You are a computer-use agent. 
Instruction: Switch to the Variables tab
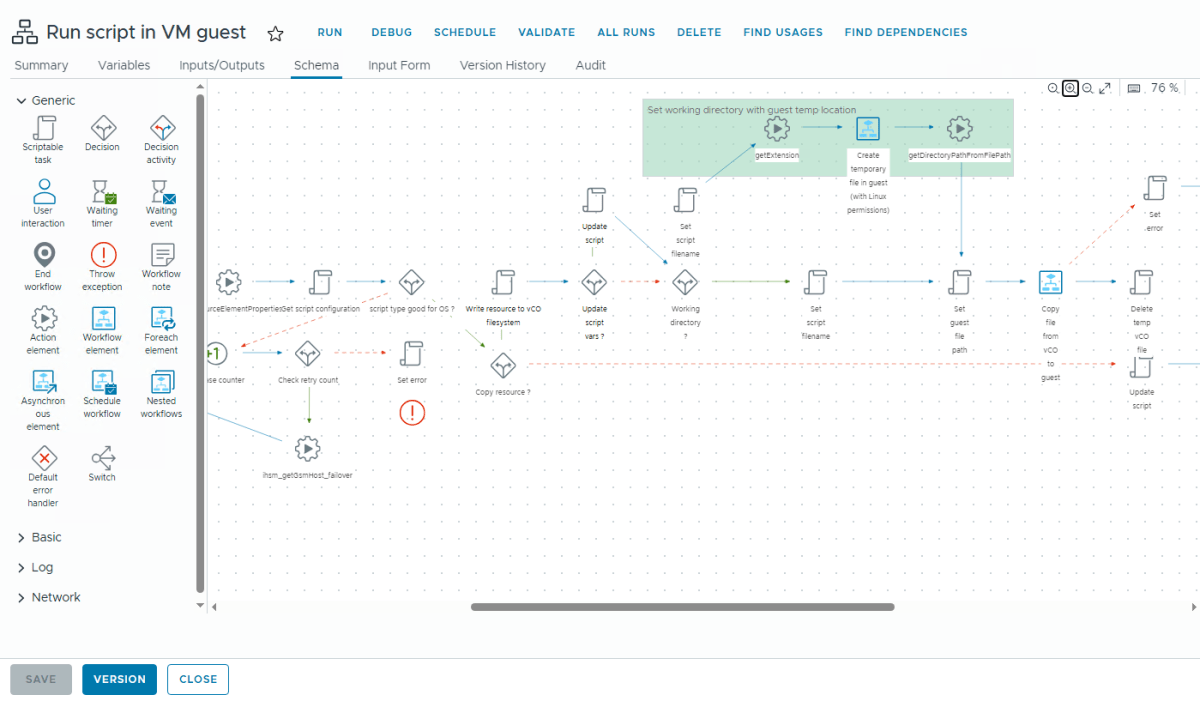point(123,65)
